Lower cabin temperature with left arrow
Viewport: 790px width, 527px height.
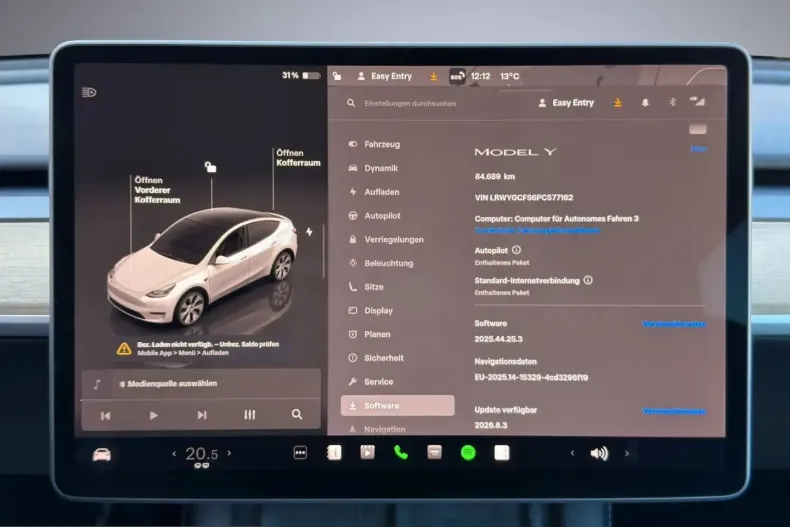click(x=174, y=453)
